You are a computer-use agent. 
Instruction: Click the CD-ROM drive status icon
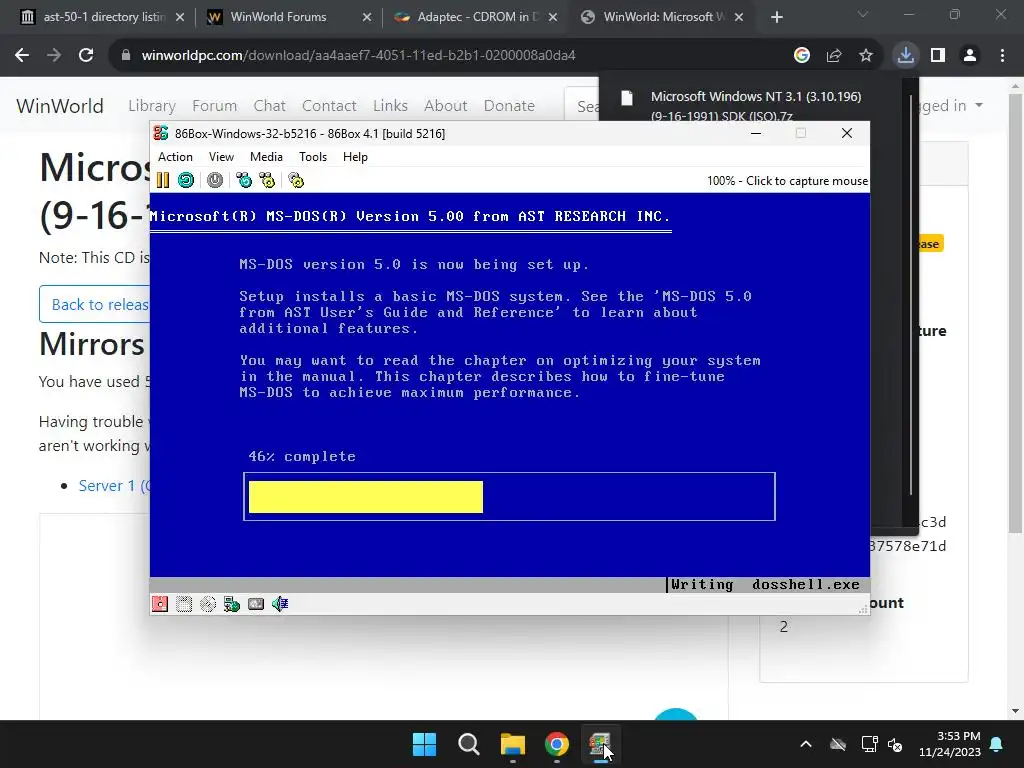(x=208, y=604)
